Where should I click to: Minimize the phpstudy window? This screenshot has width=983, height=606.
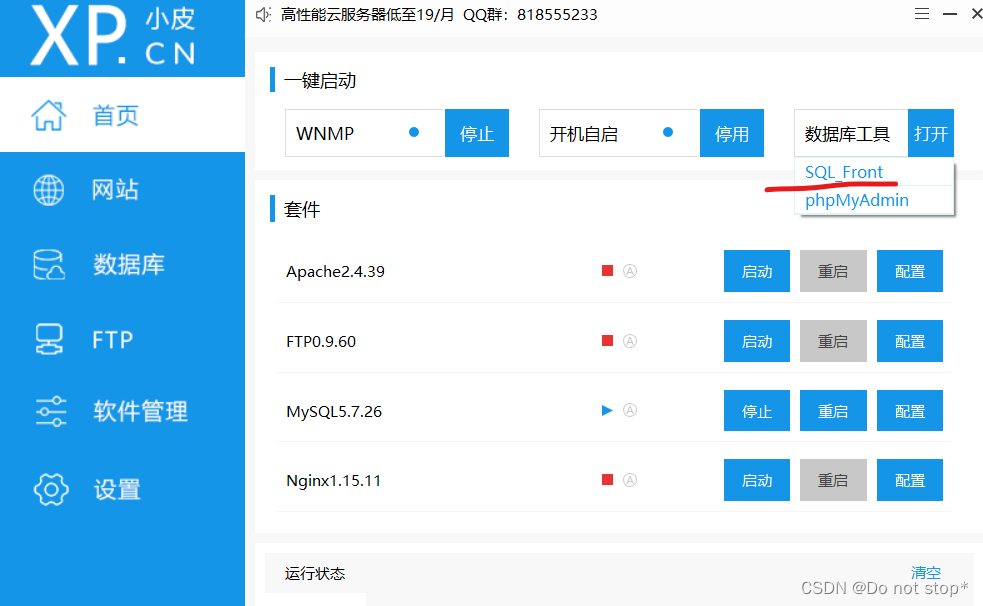(x=950, y=14)
